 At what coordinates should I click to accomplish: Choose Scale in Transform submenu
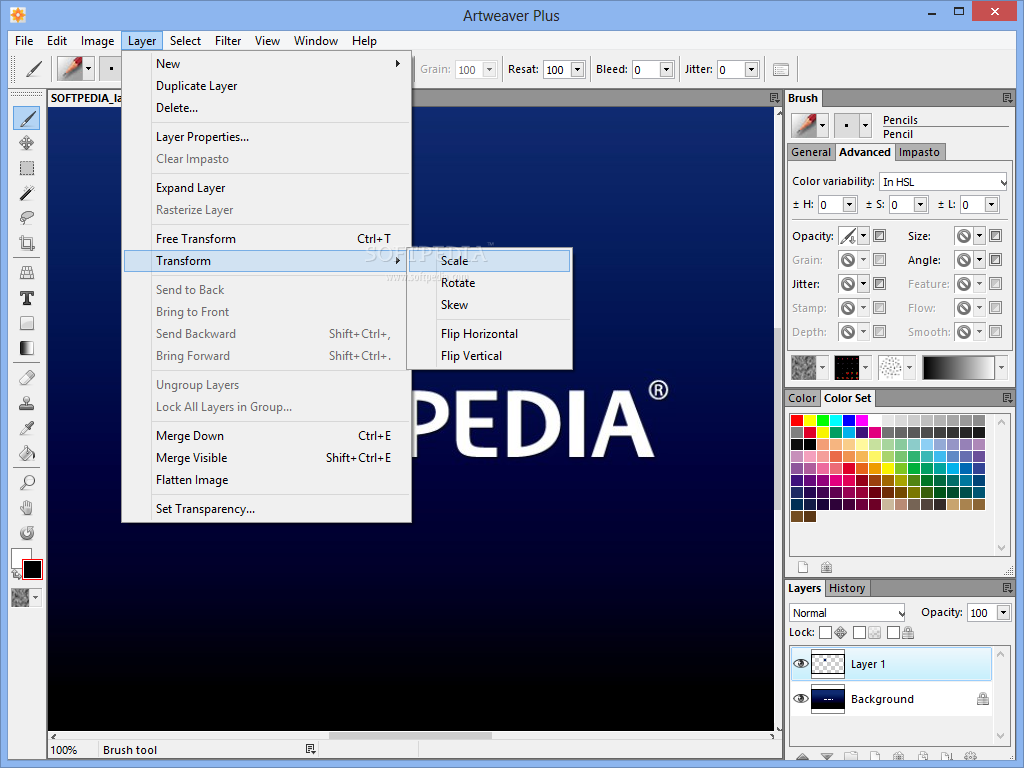tap(490, 261)
